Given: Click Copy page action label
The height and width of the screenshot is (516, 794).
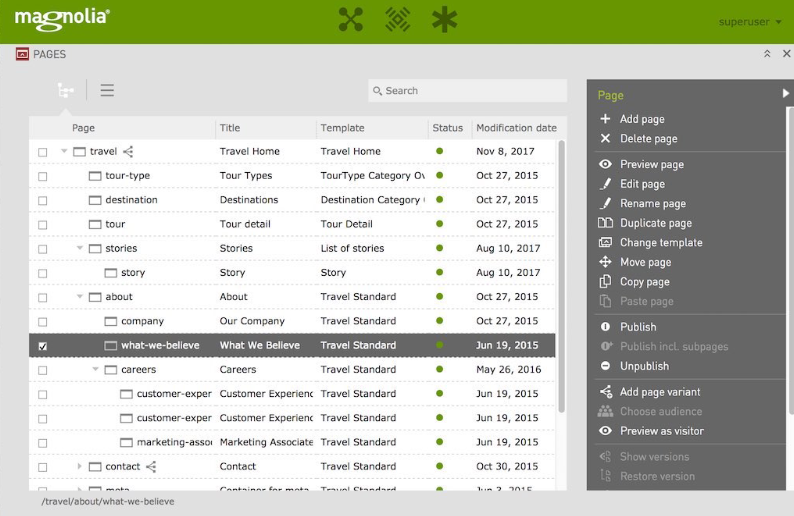Looking at the screenshot, I should [645, 282].
